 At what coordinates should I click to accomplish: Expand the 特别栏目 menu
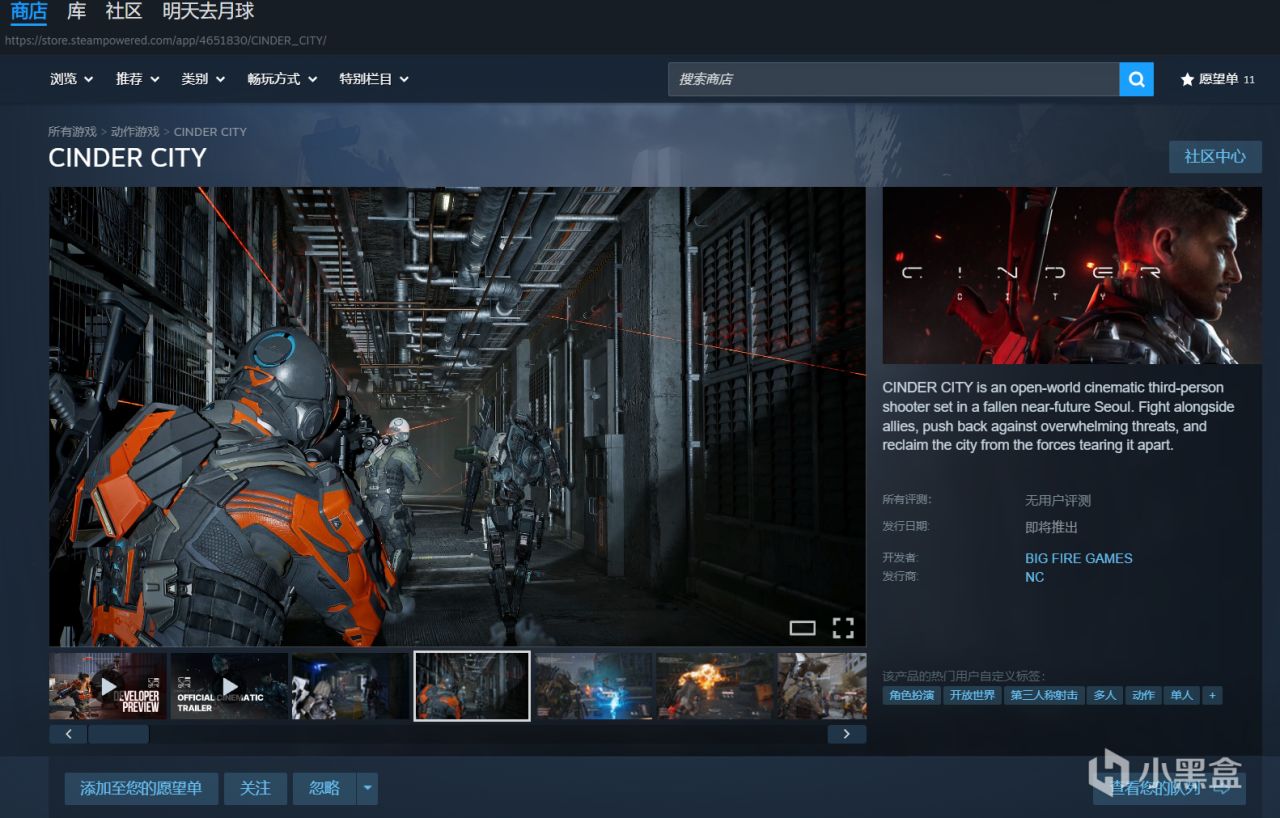(x=374, y=79)
